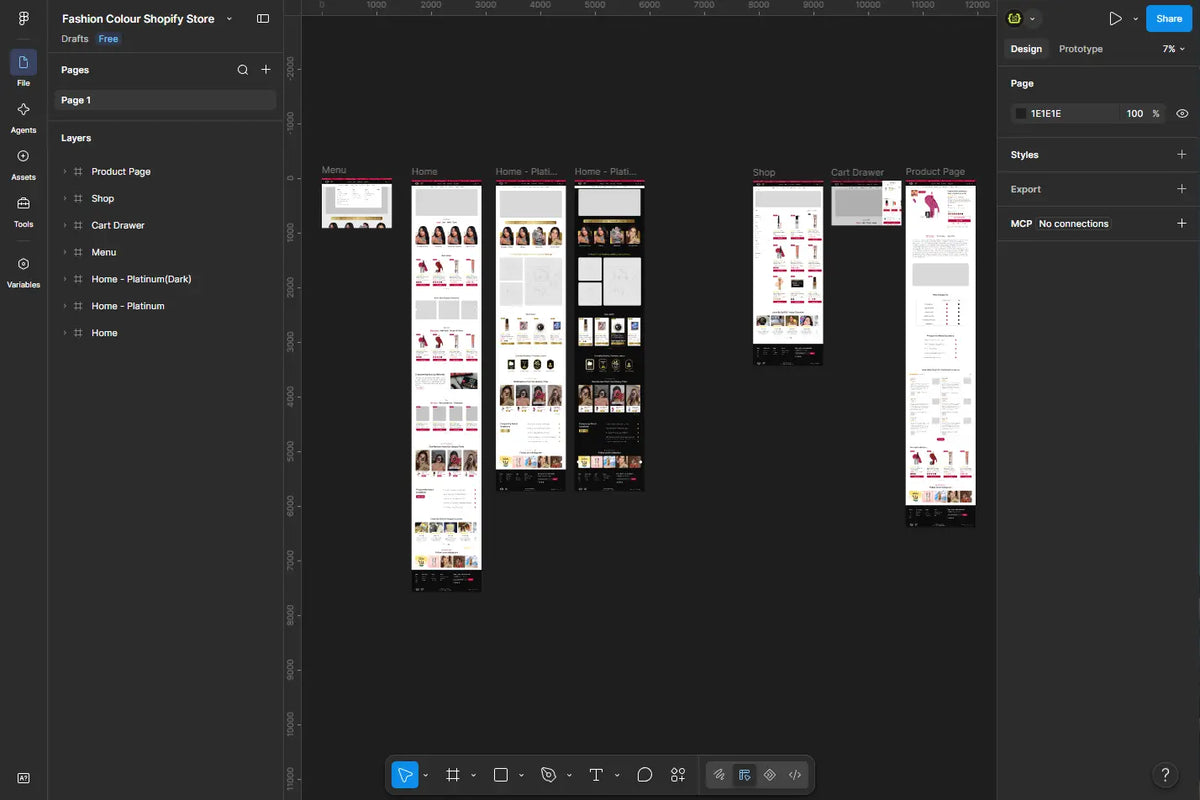Open the plugins diamond mode icon
This screenshot has width=1200, height=800.
(x=770, y=775)
